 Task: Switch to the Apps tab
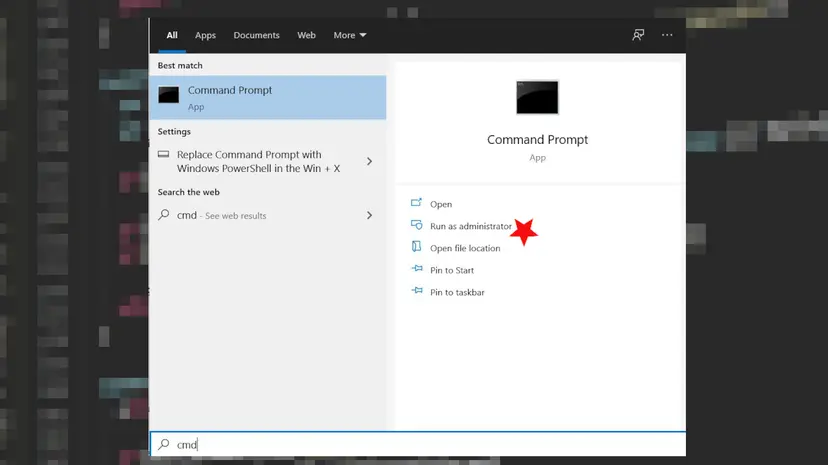coord(205,35)
